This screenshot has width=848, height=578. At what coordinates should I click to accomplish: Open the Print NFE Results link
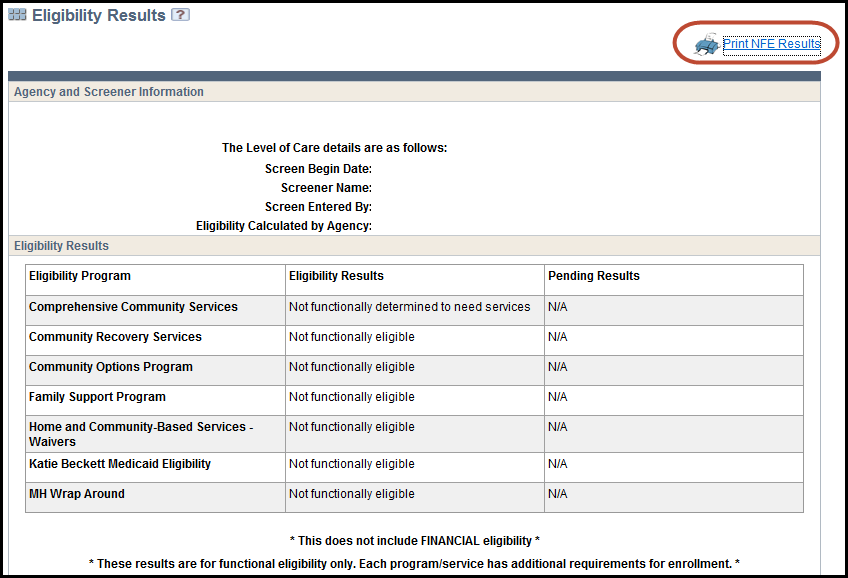pyautogui.click(x=771, y=44)
